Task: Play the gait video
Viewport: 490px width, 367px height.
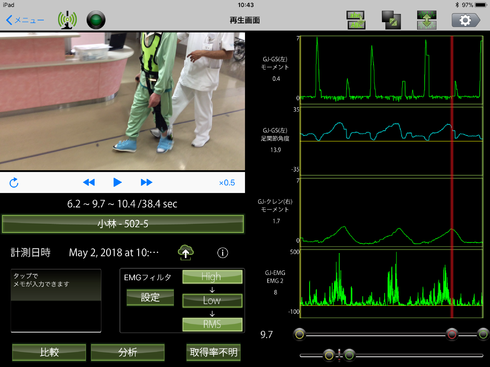Action: [117, 182]
